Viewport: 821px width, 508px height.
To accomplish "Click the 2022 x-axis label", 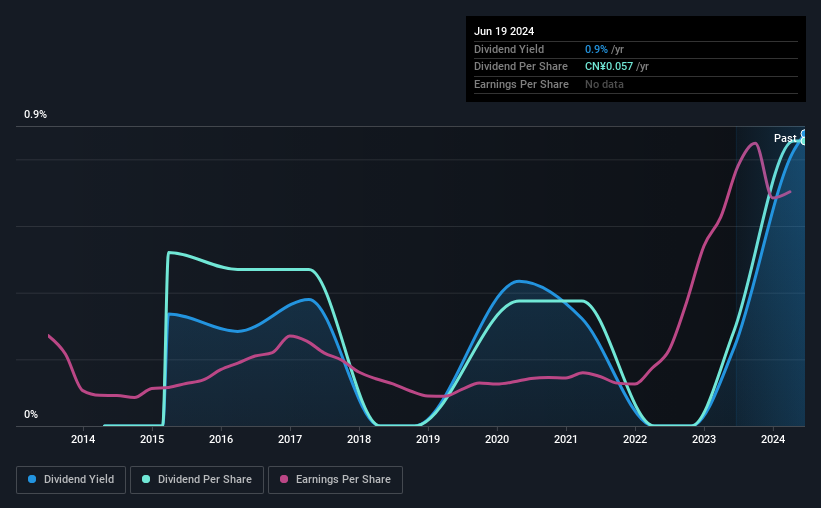I will coord(635,439).
